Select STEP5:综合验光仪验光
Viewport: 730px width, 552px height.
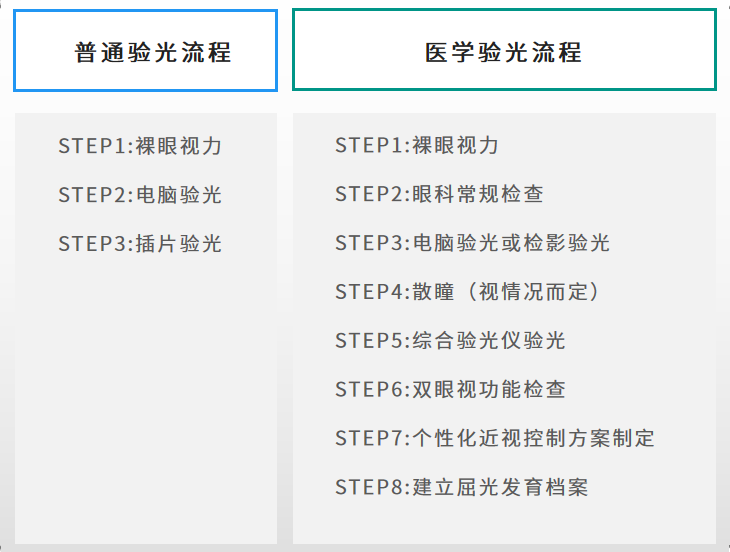450,341
